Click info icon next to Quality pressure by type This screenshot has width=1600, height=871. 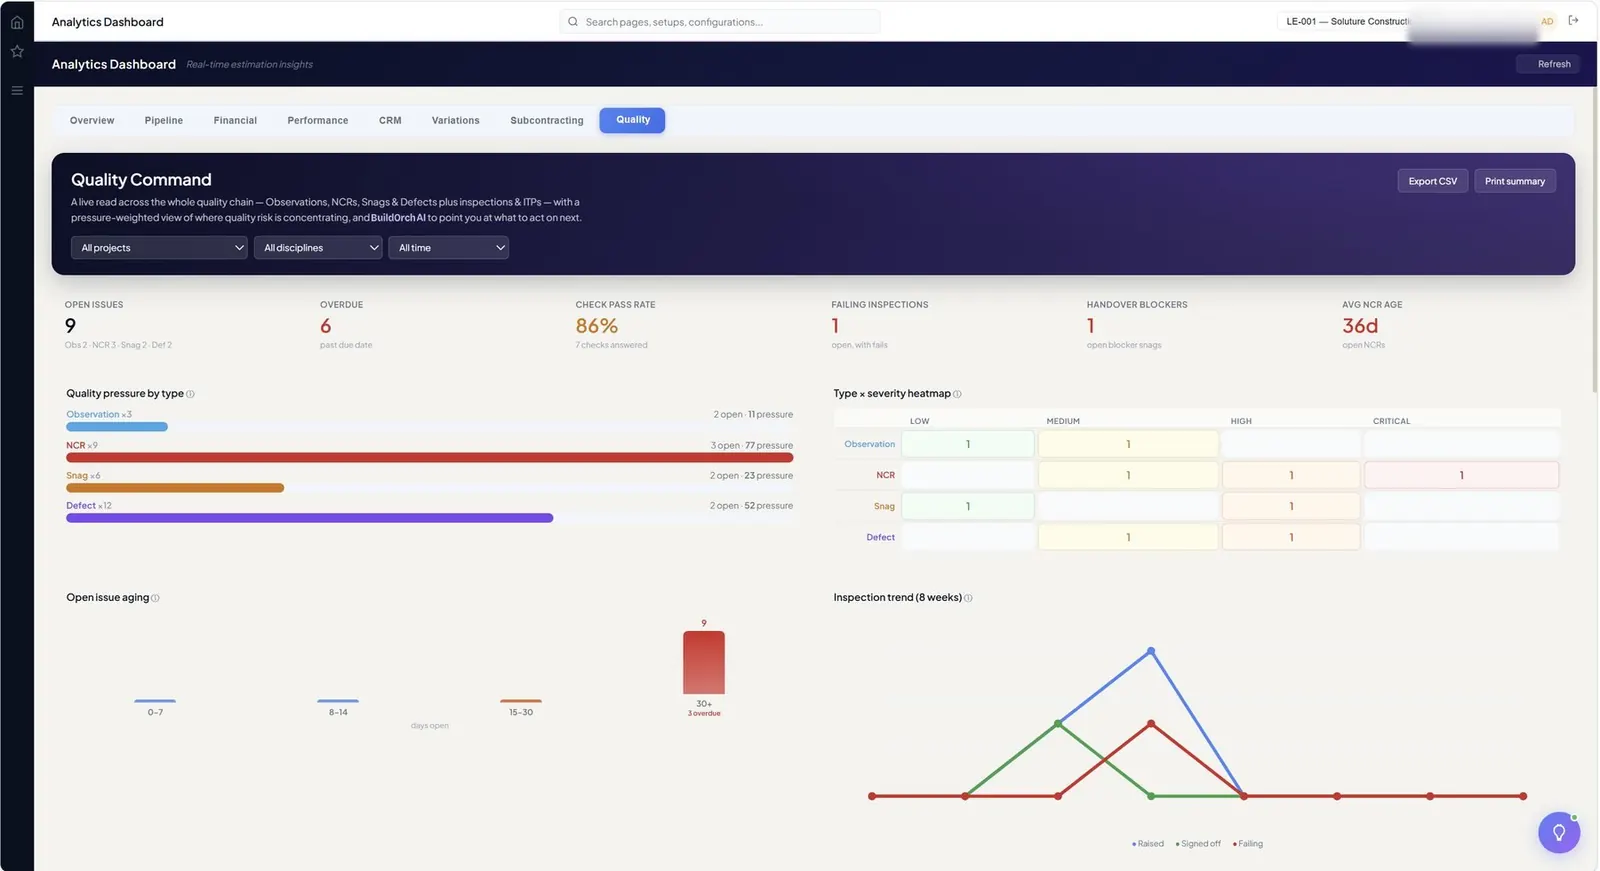point(190,394)
